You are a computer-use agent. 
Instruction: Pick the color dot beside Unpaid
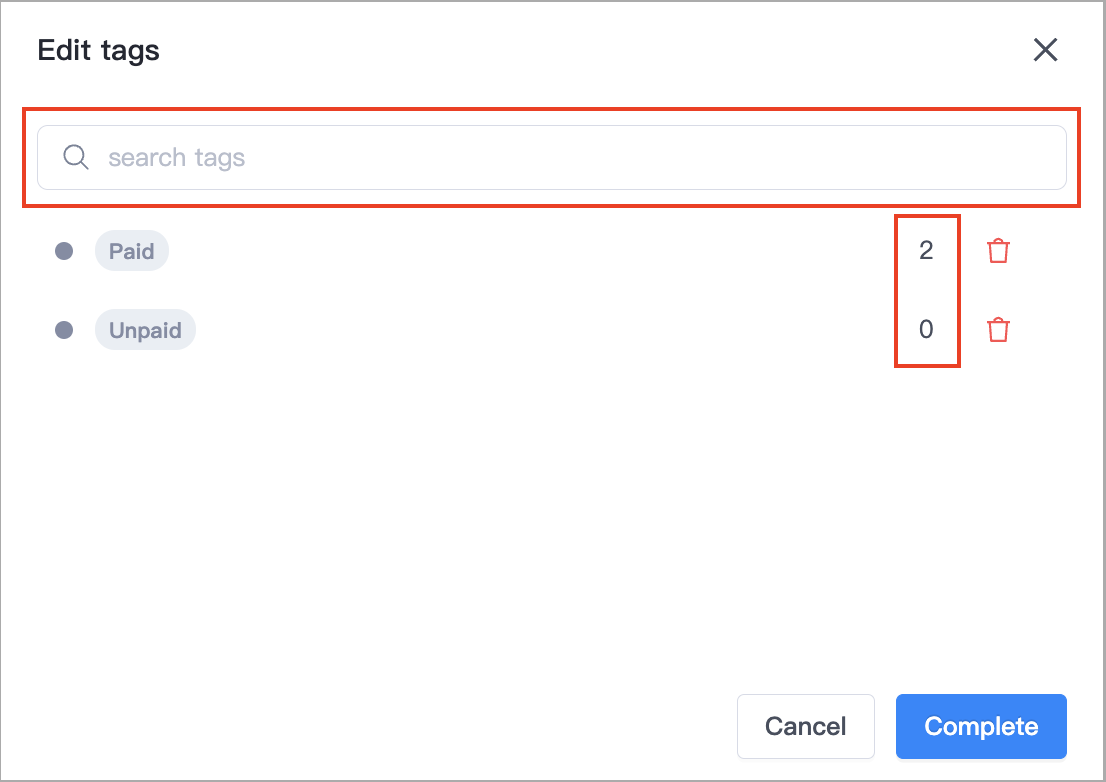[64, 330]
